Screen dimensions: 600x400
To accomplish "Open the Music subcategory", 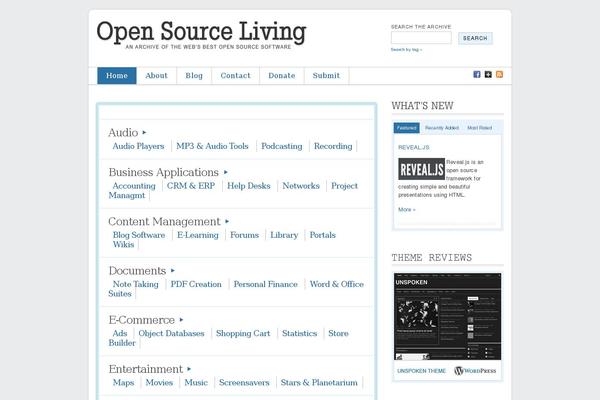I will (x=196, y=383).
